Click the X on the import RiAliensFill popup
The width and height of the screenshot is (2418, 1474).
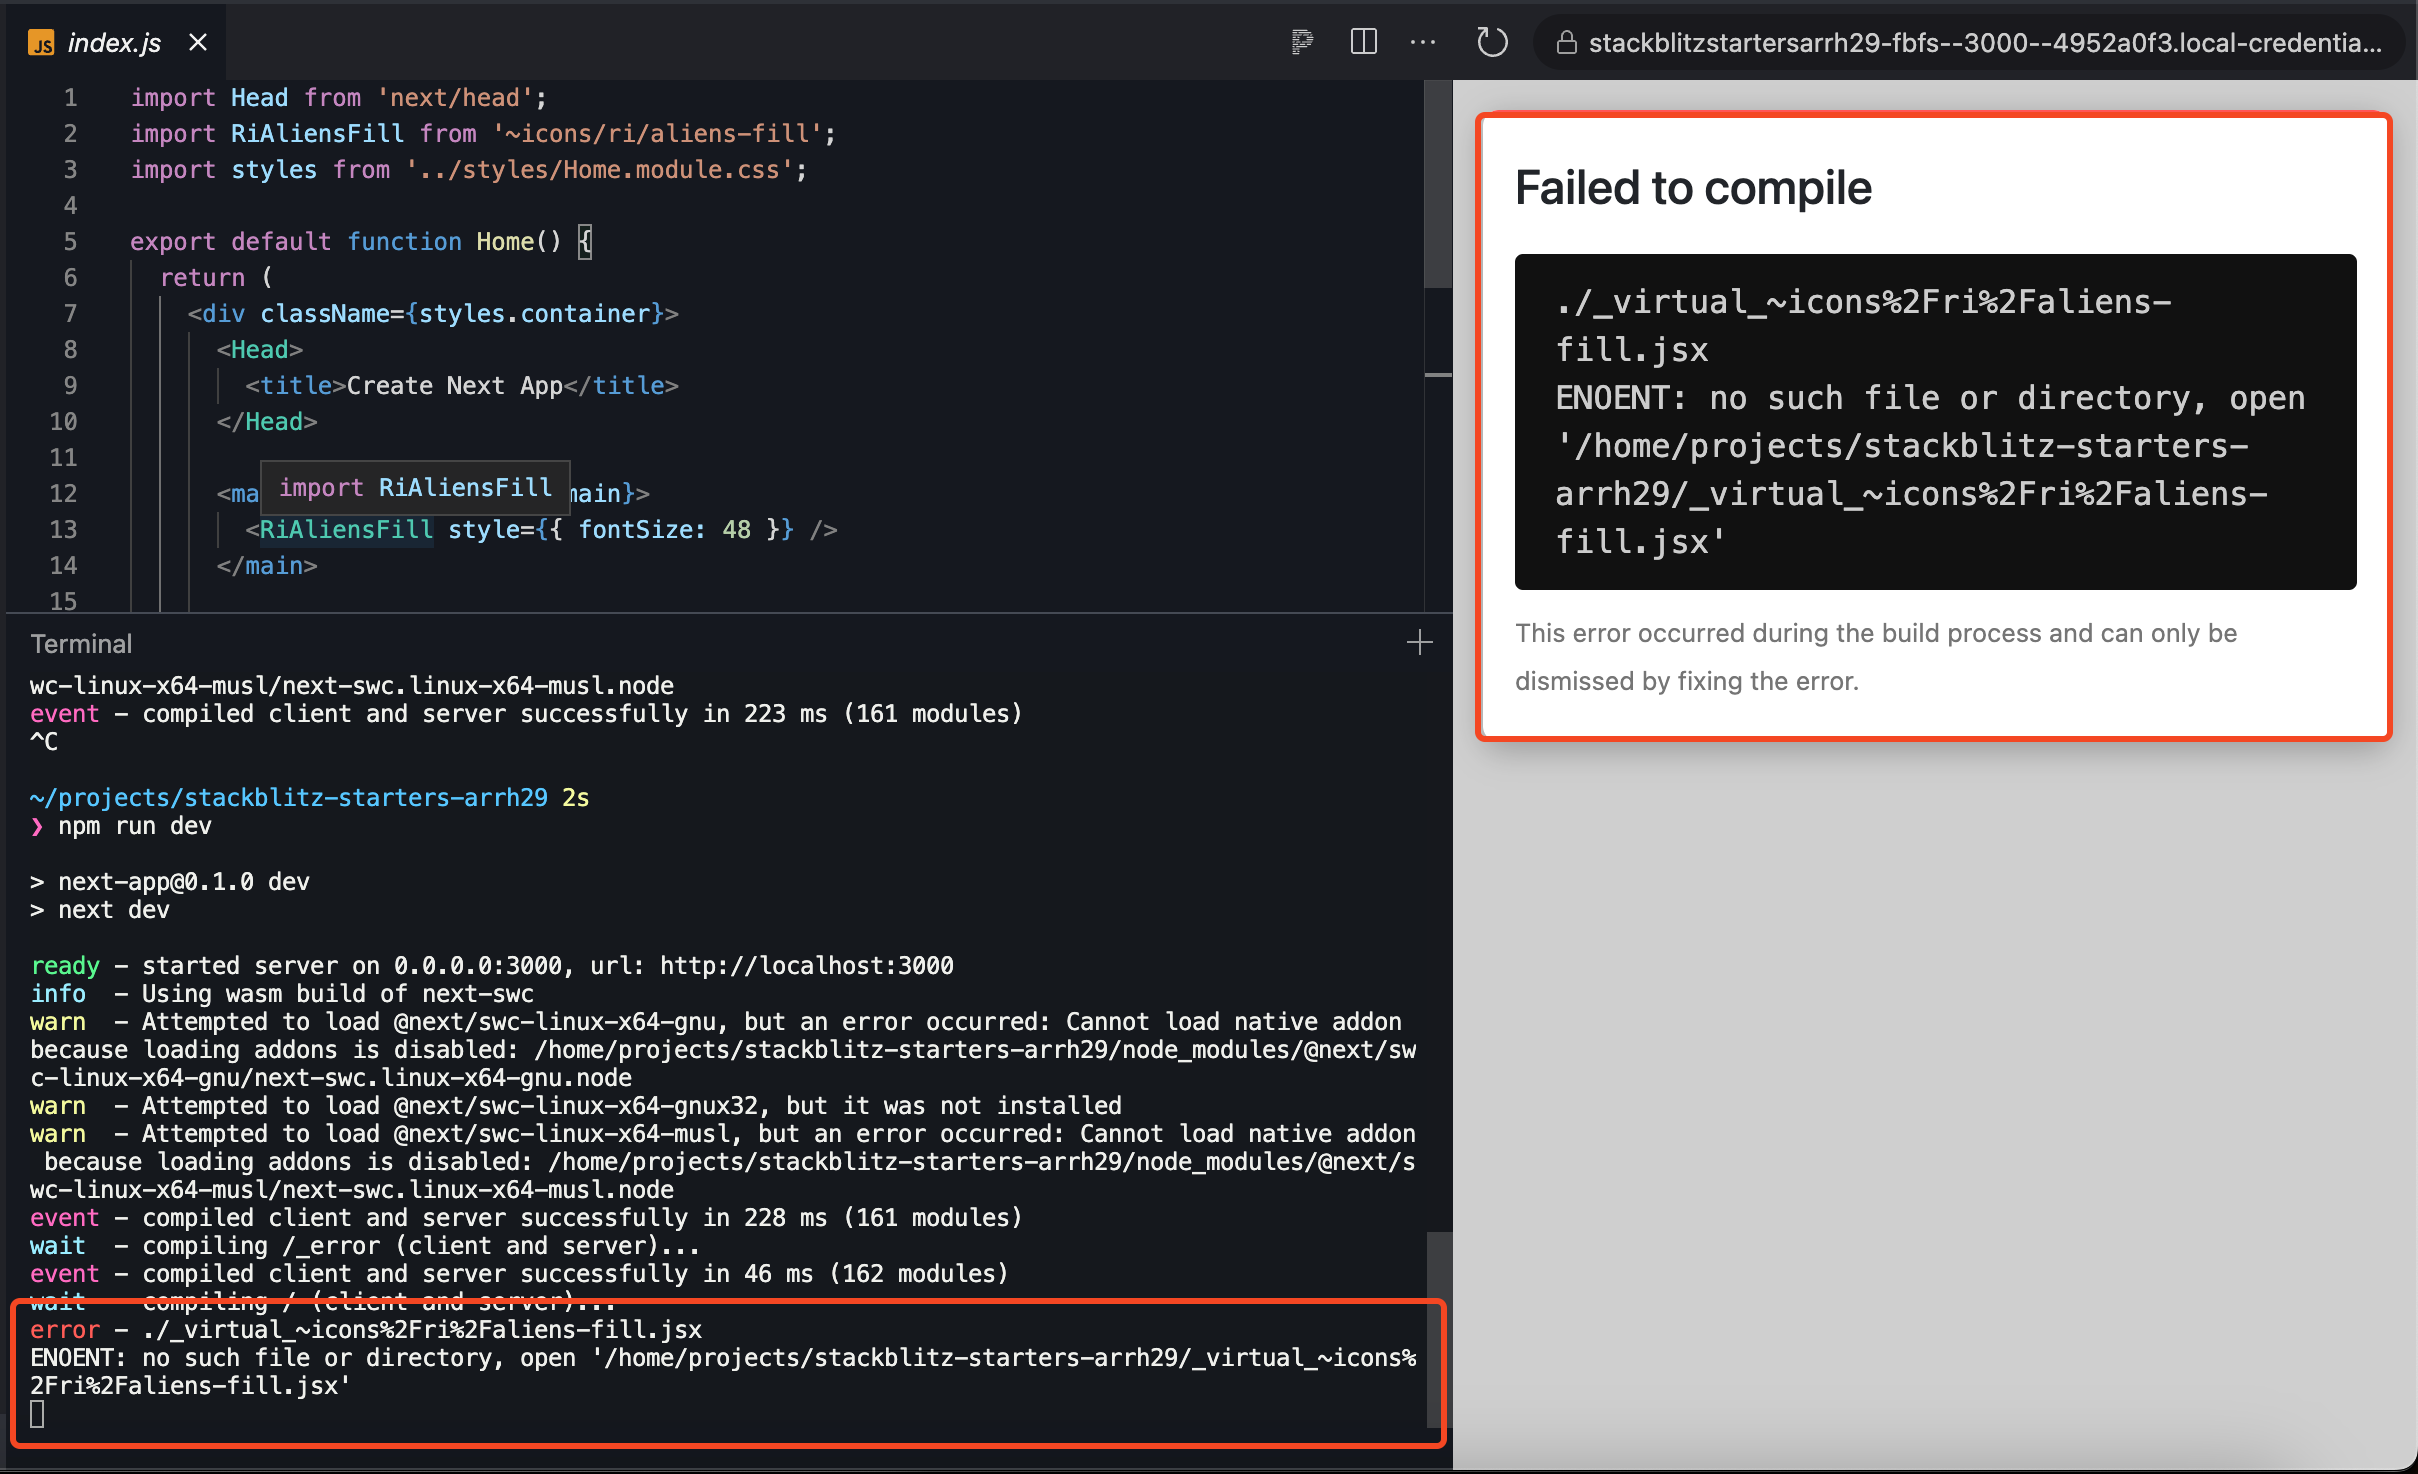tap(557, 488)
